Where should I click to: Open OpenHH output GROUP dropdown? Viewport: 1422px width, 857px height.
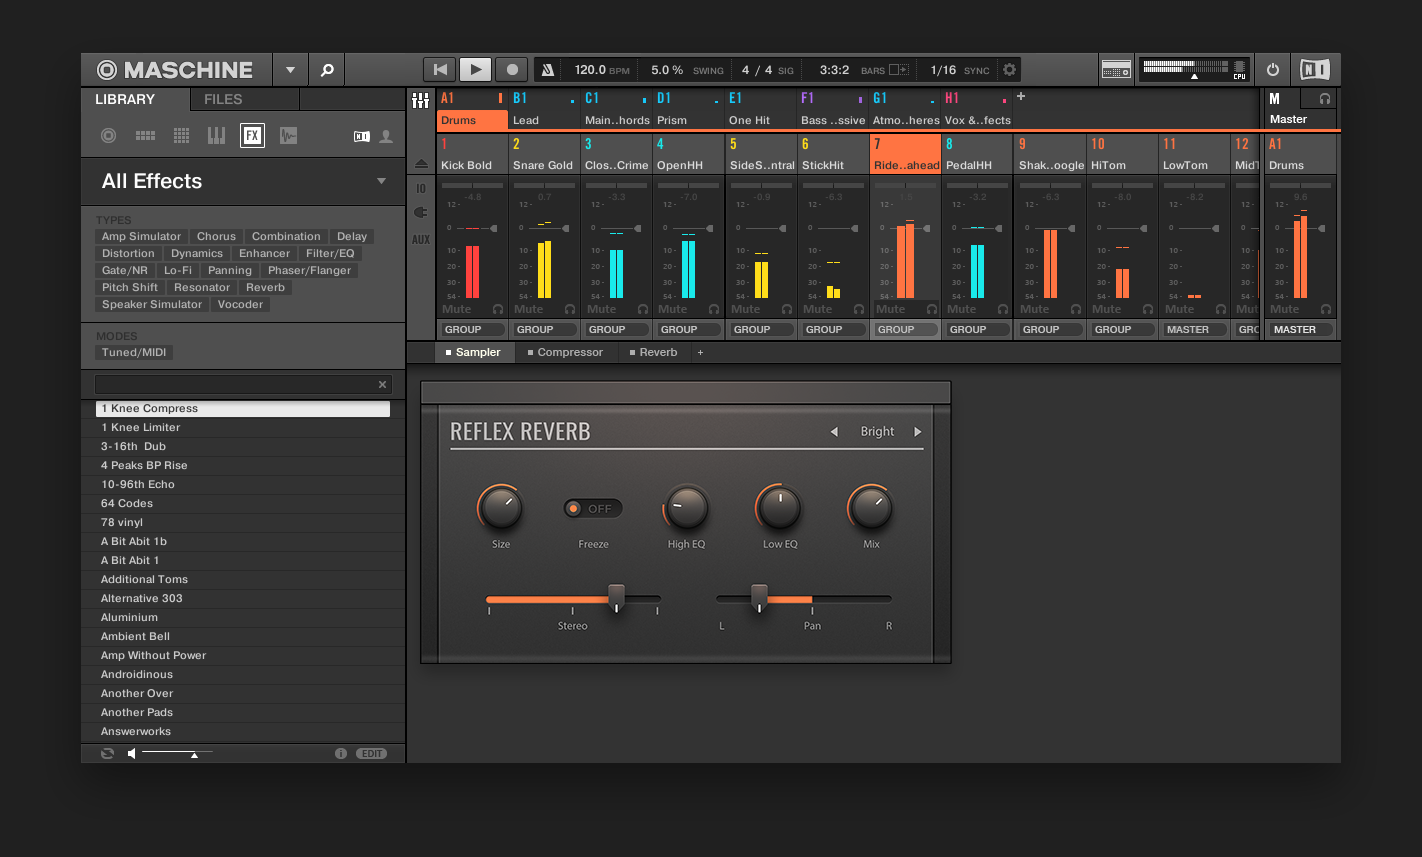pyautogui.click(x=689, y=329)
